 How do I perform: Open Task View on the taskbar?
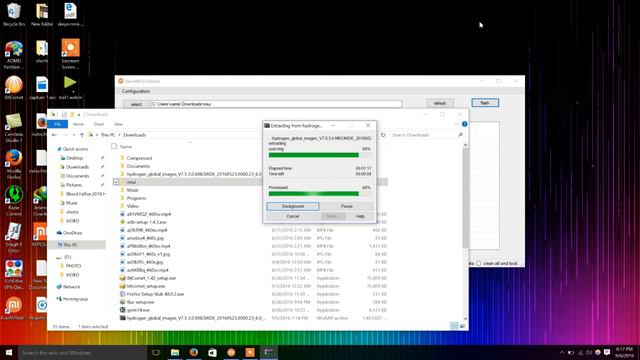click(x=156, y=352)
